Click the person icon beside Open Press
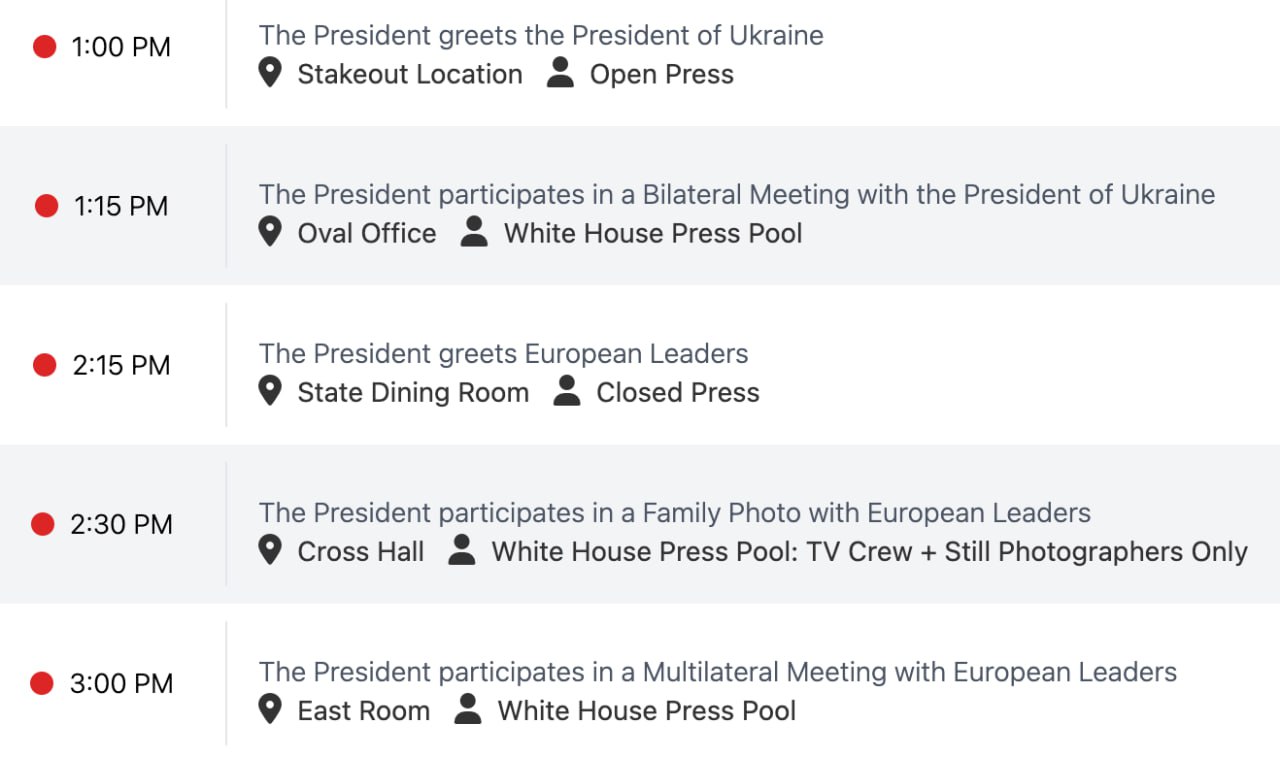Viewport: 1280px width, 757px height. pos(560,73)
